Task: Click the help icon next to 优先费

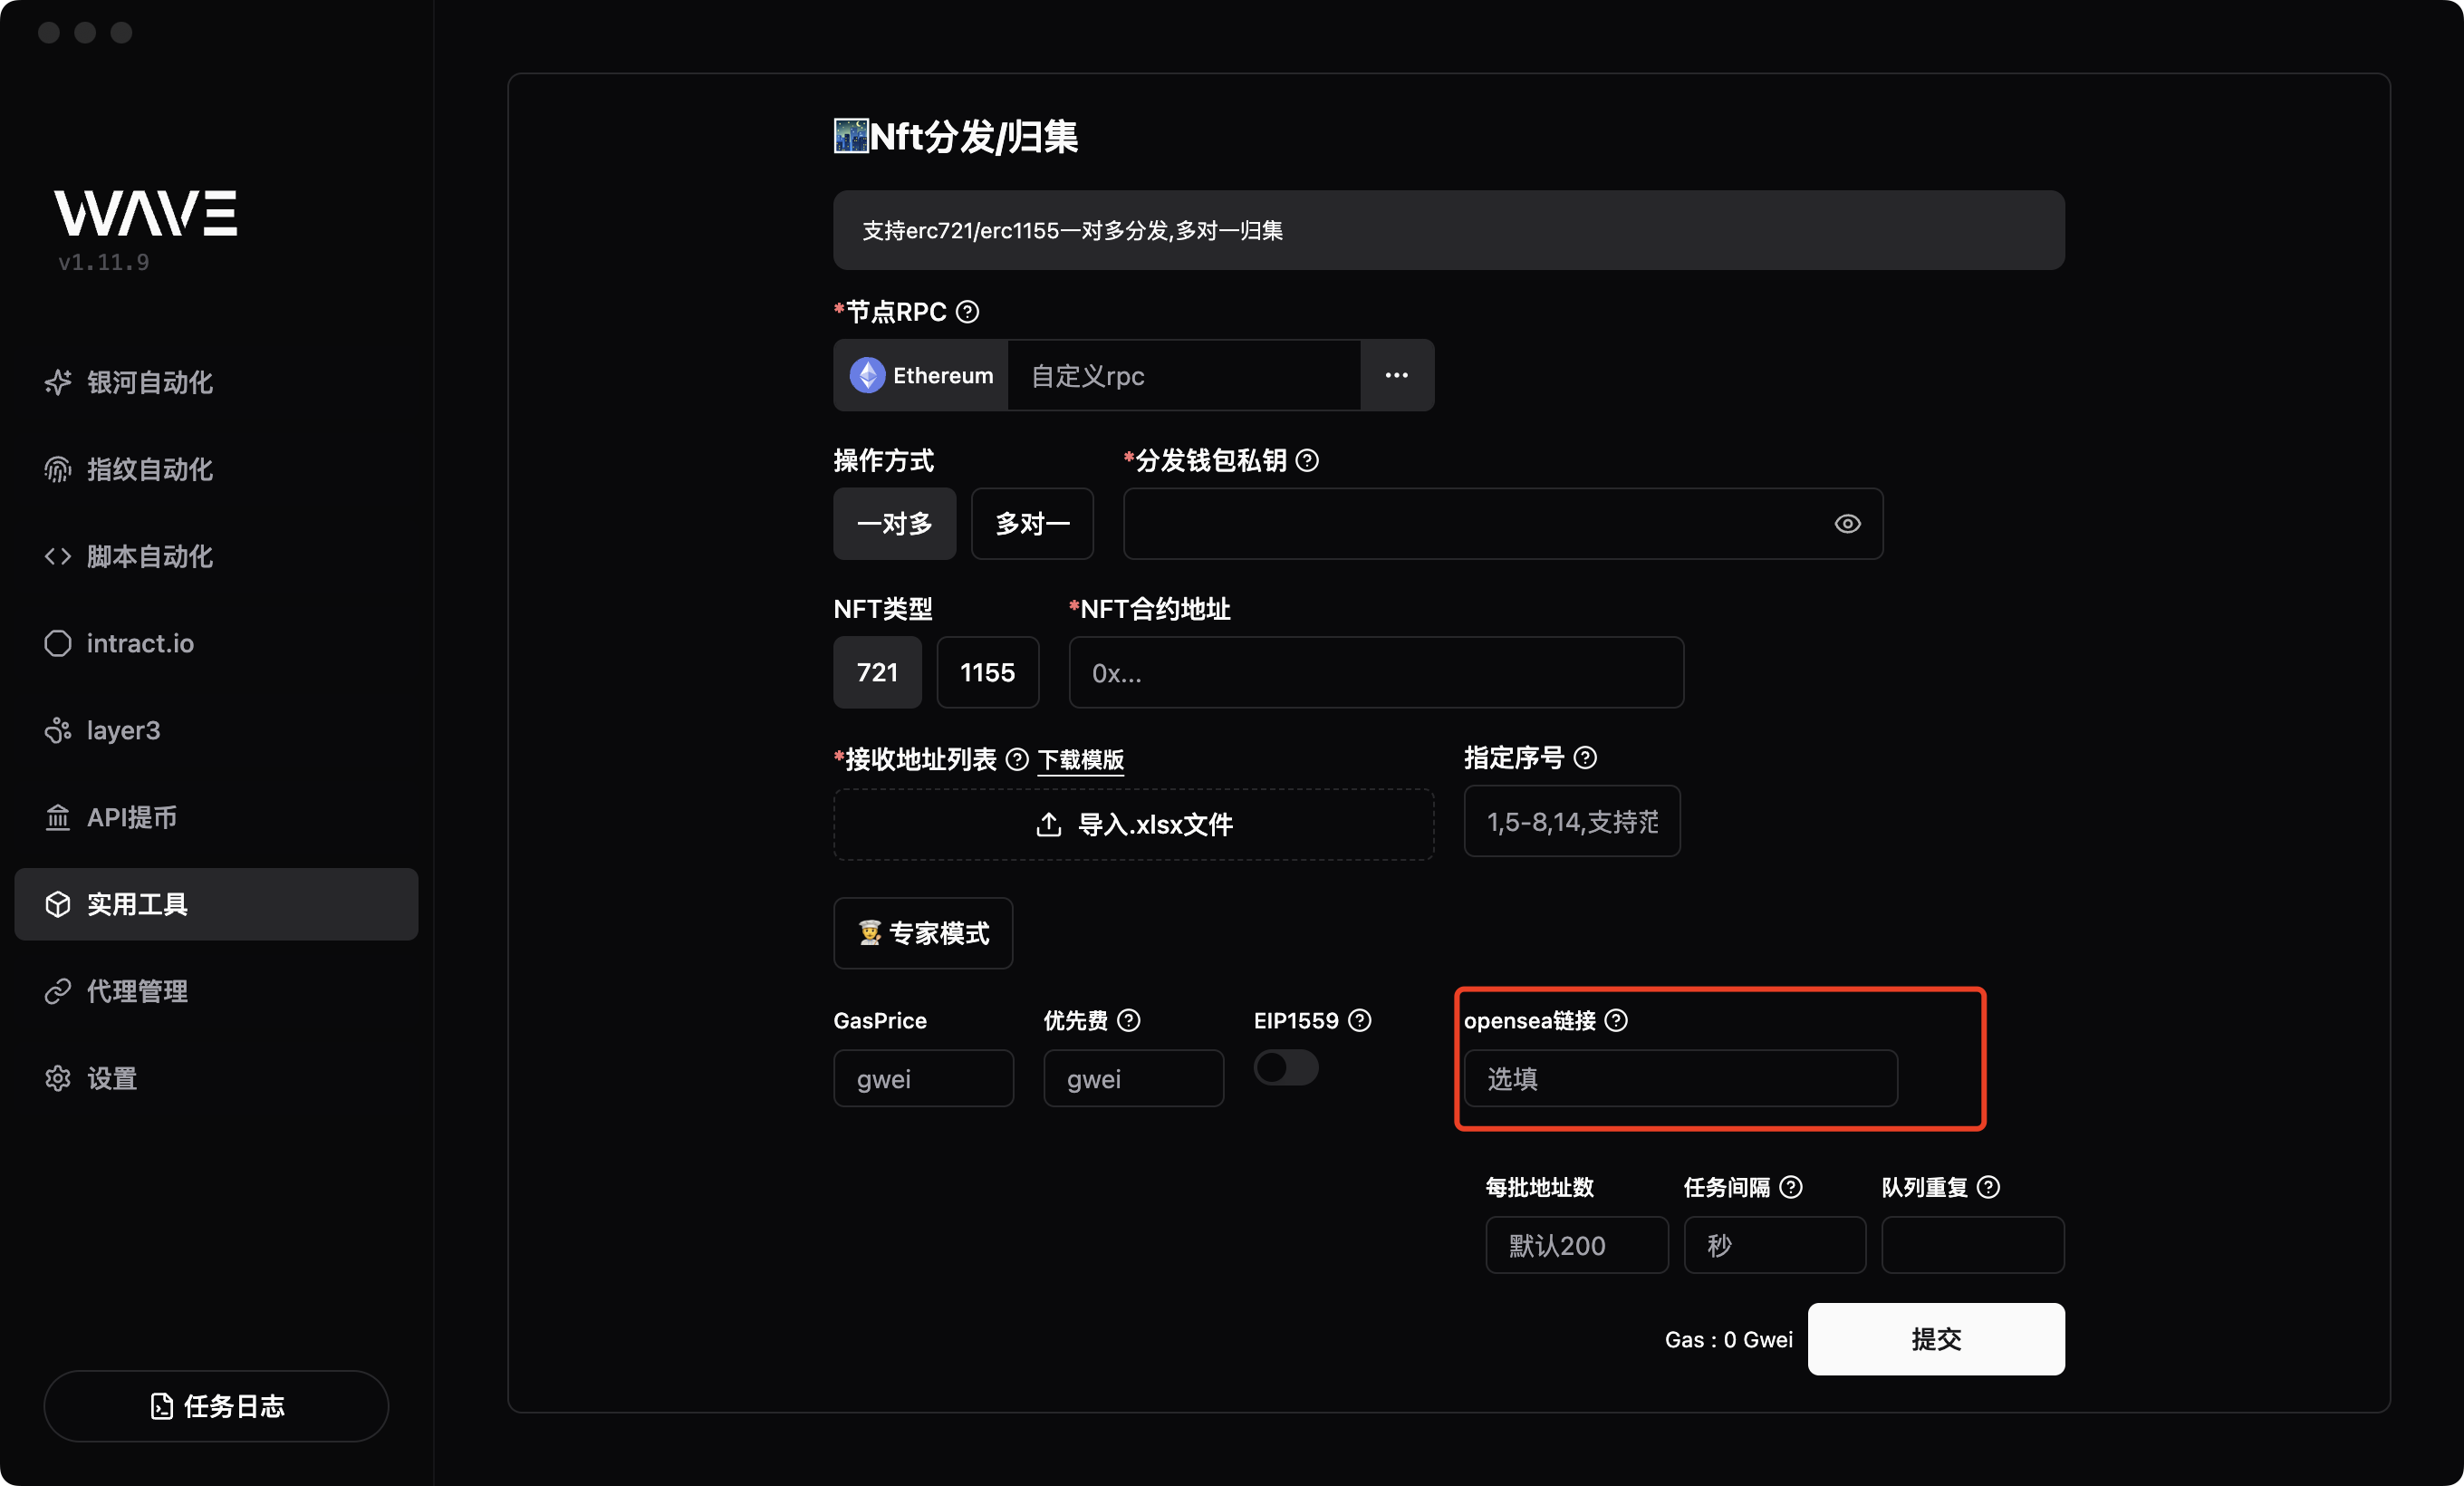Action: (1129, 1020)
